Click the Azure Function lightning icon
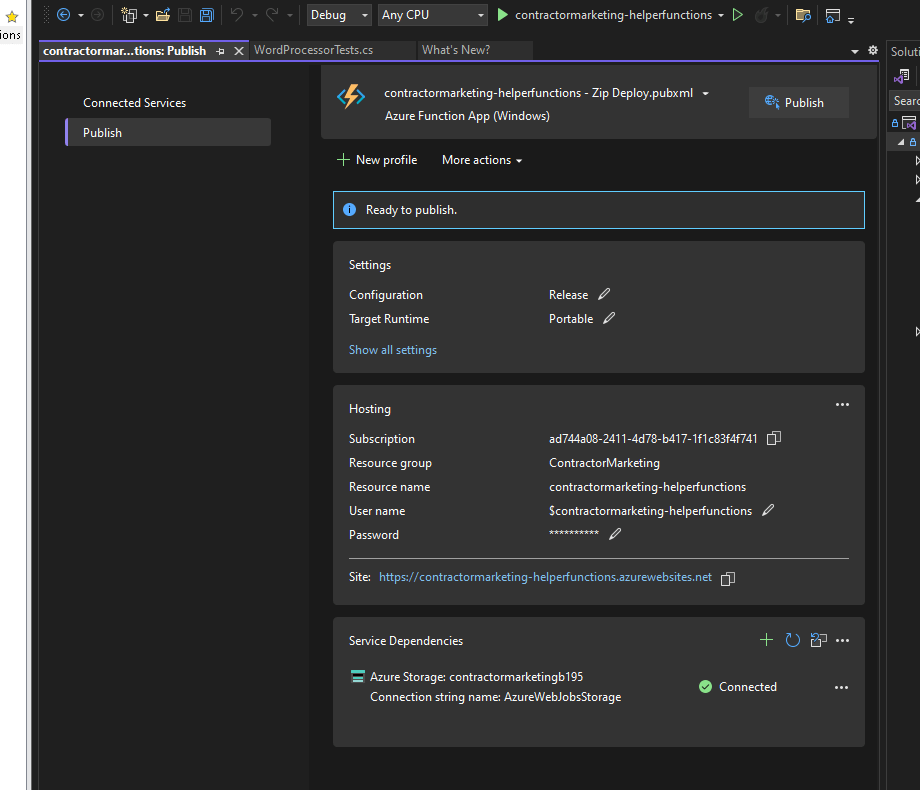 point(351,96)
